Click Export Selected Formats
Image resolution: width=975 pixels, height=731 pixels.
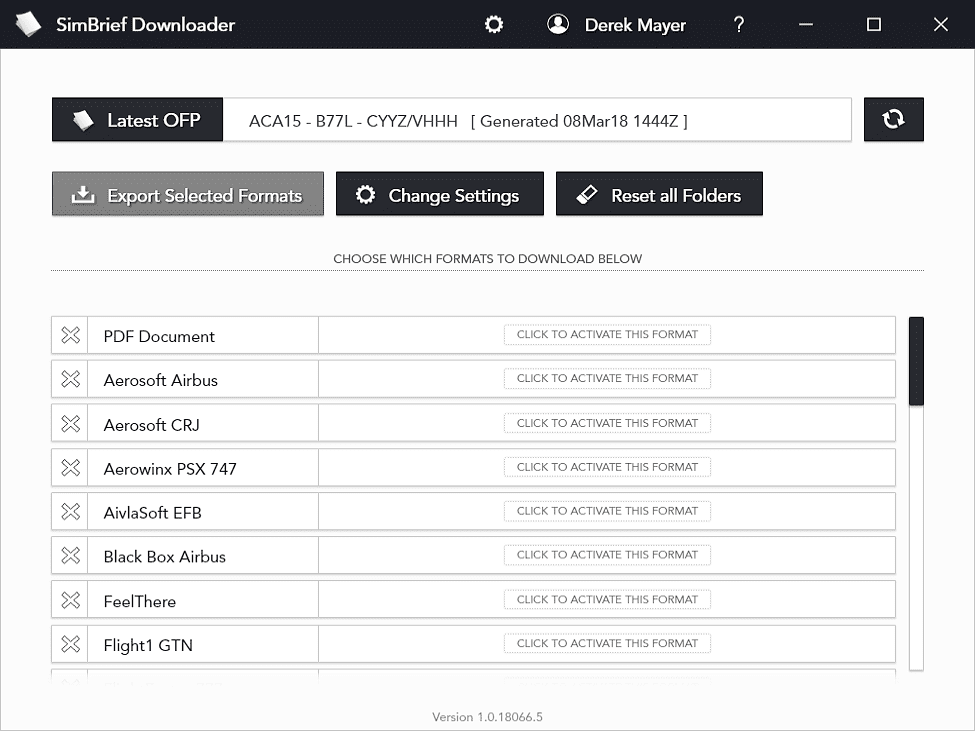[x=187, y=194]
